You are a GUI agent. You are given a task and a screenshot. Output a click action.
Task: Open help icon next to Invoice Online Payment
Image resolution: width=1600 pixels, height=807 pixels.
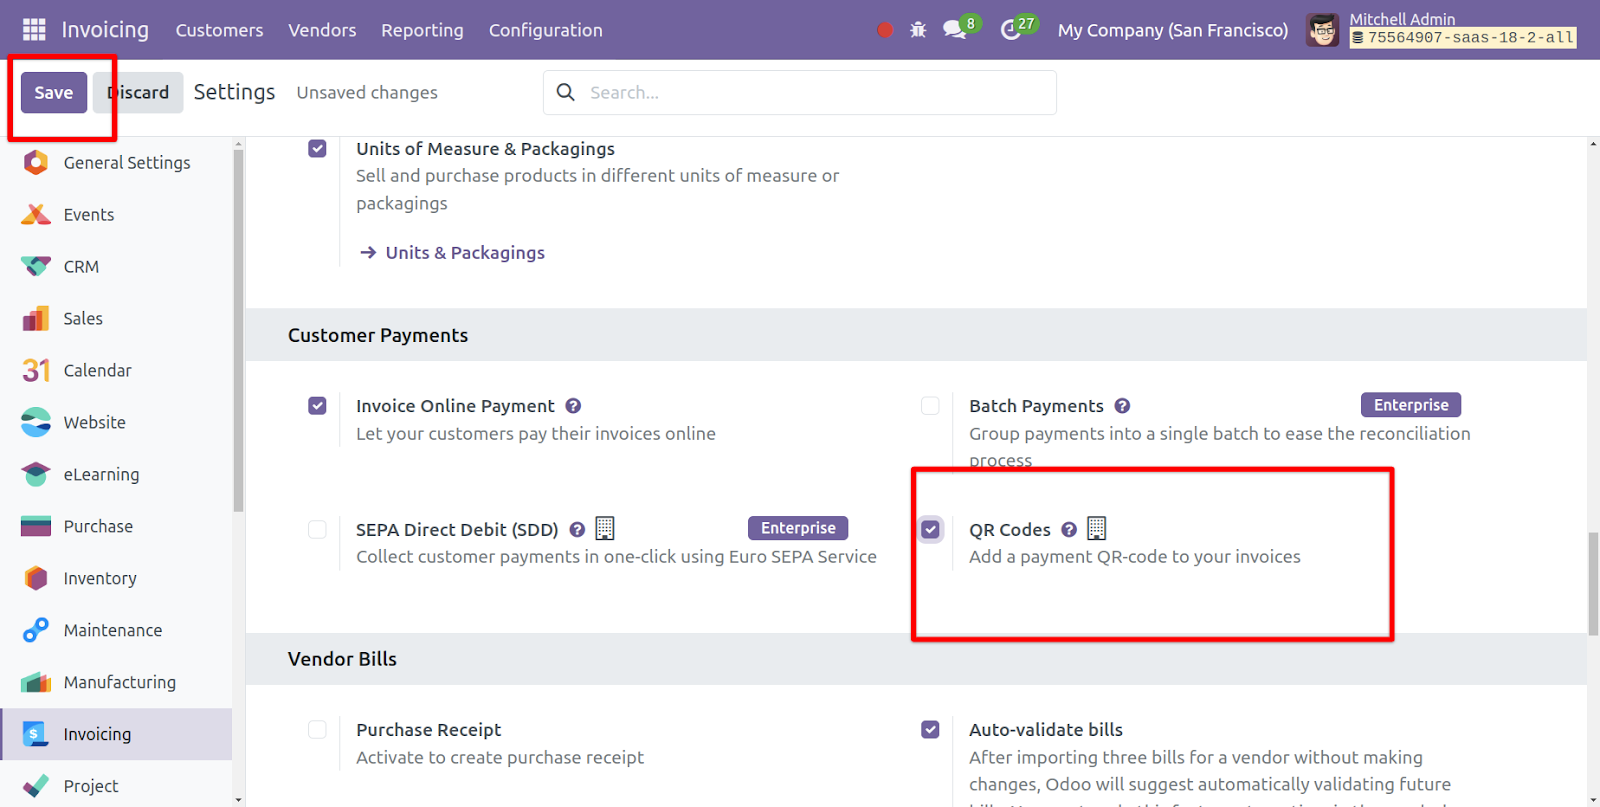[x=573, y=406]
